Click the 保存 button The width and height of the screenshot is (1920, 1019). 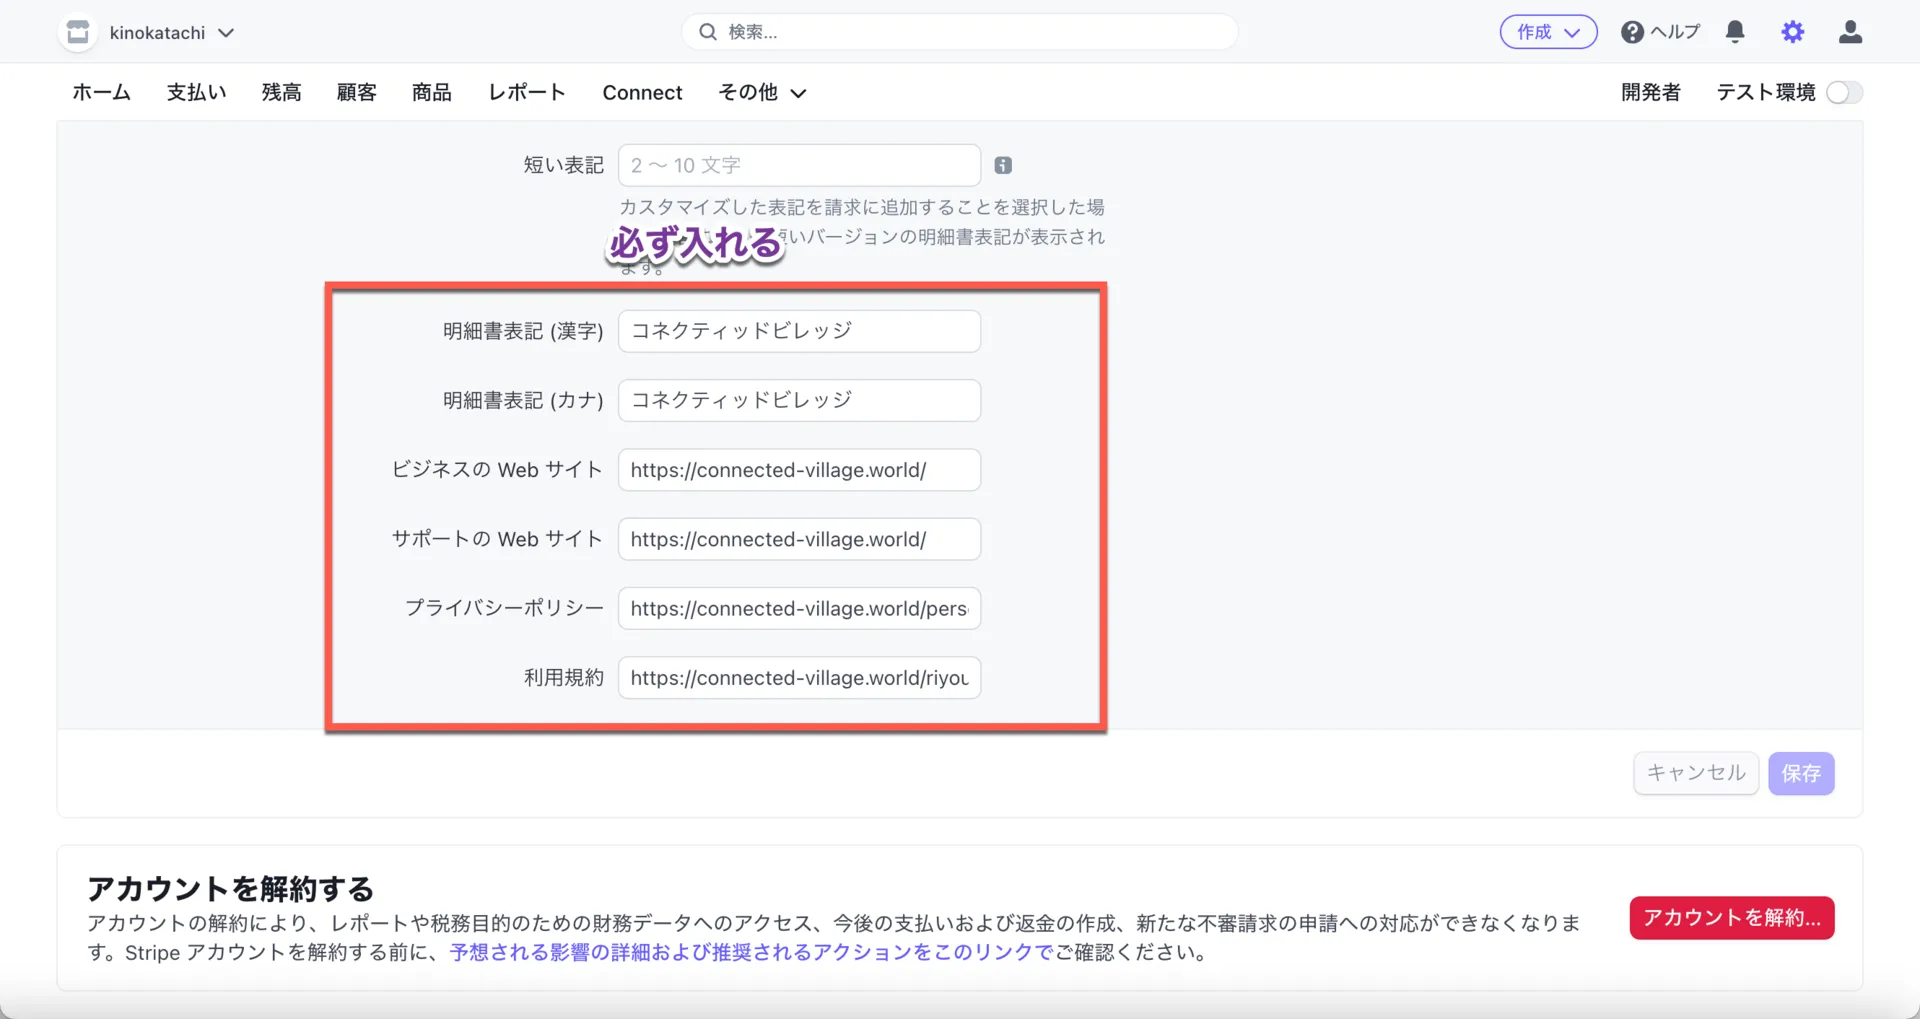pyautogui.click(x=1800, y=773)
